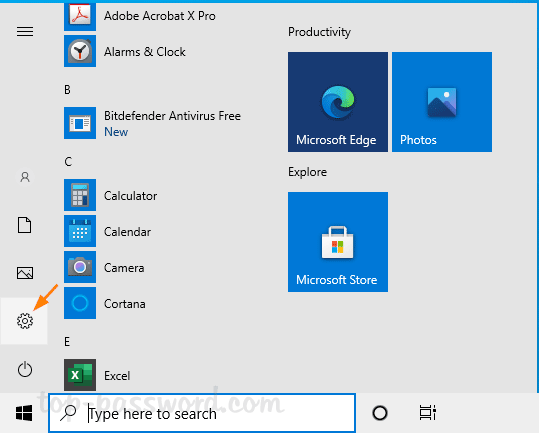The height and width of the screenshot is (433, 539).
Task: Expand the Start hamburger menu
Action: coord(25,32)
